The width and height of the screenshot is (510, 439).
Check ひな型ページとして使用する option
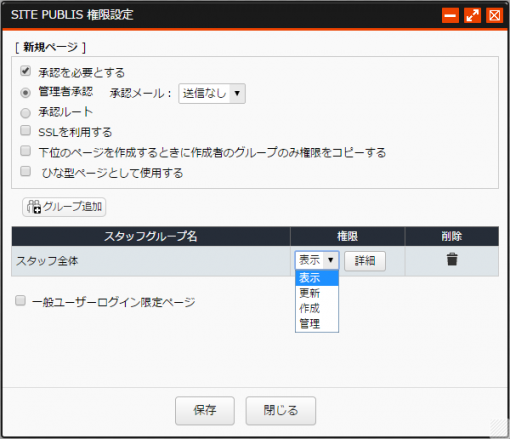[26, 171]
